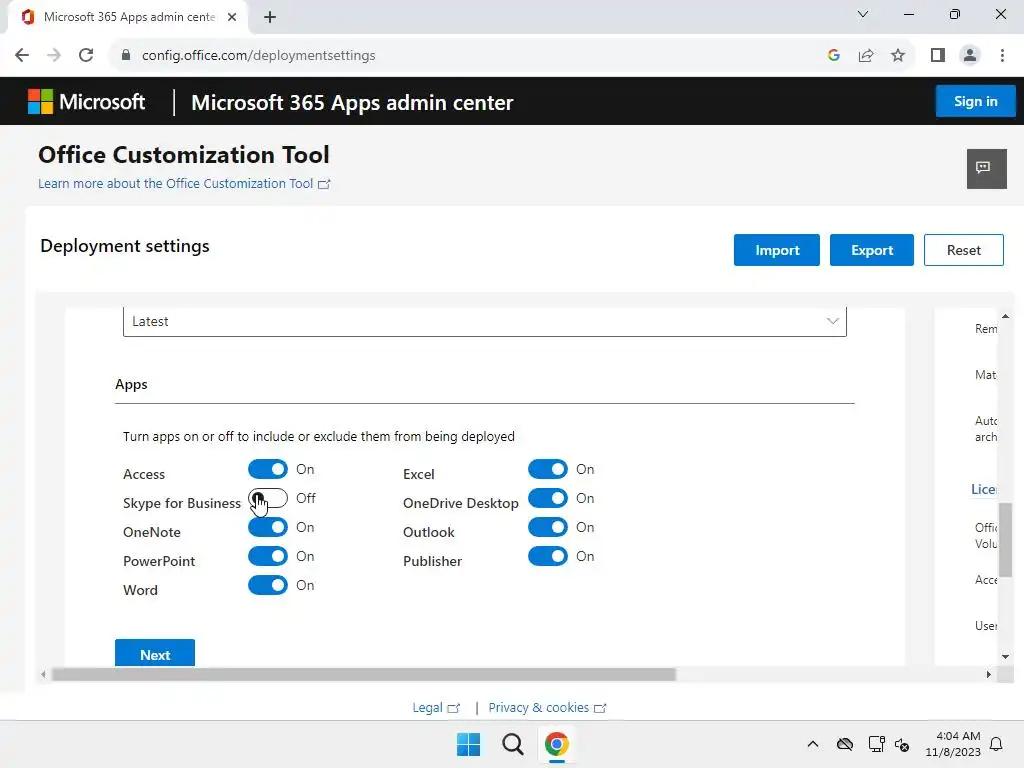Toggle the Word app switch
This screenshot has width=1024, height=768.
268,585
